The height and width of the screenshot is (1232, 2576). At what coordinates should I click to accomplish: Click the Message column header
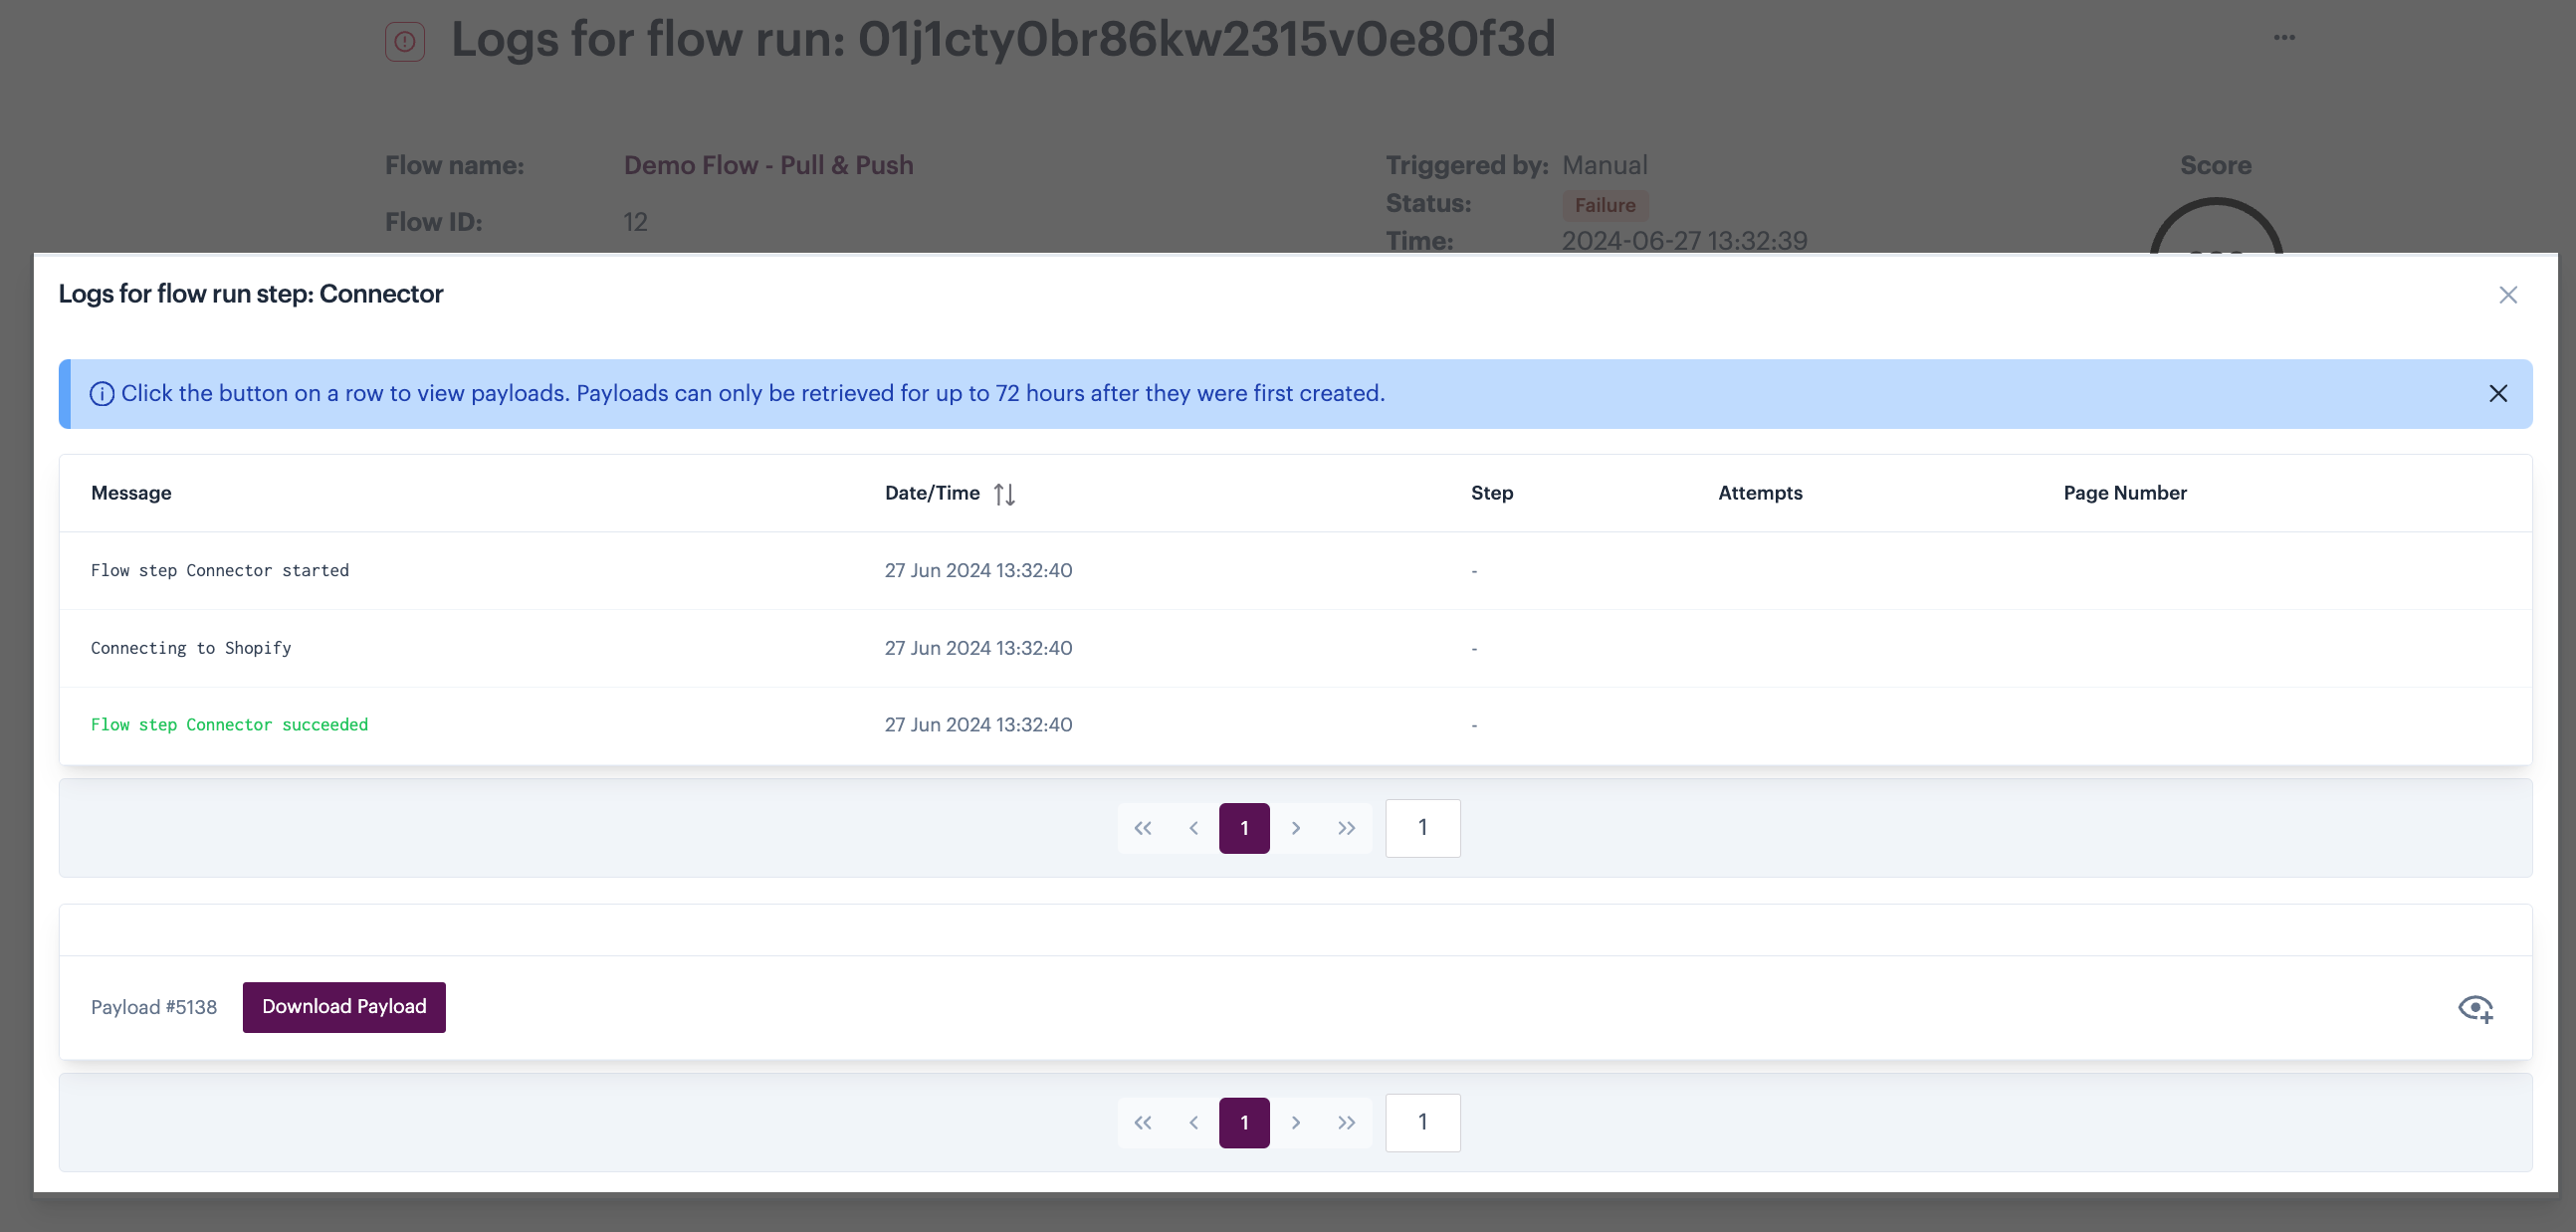coord(131,493)
